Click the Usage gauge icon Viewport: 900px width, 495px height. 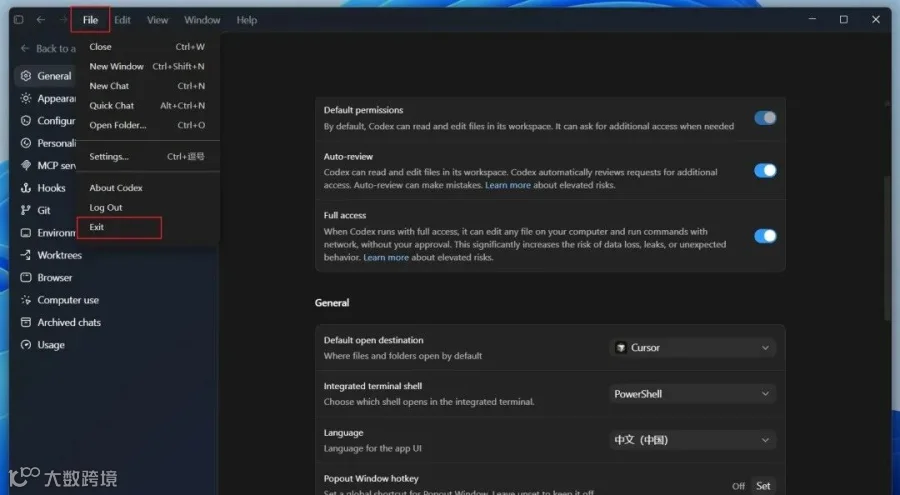26,345
